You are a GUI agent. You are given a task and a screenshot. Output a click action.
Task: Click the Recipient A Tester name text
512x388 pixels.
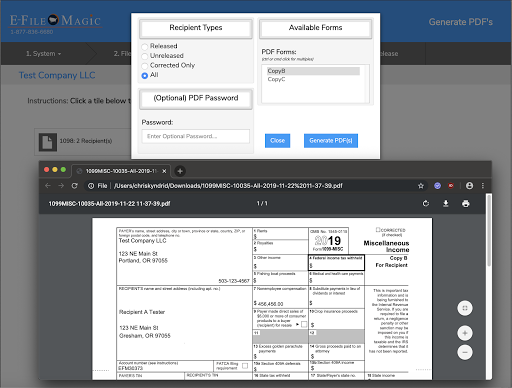coord(142,312)
